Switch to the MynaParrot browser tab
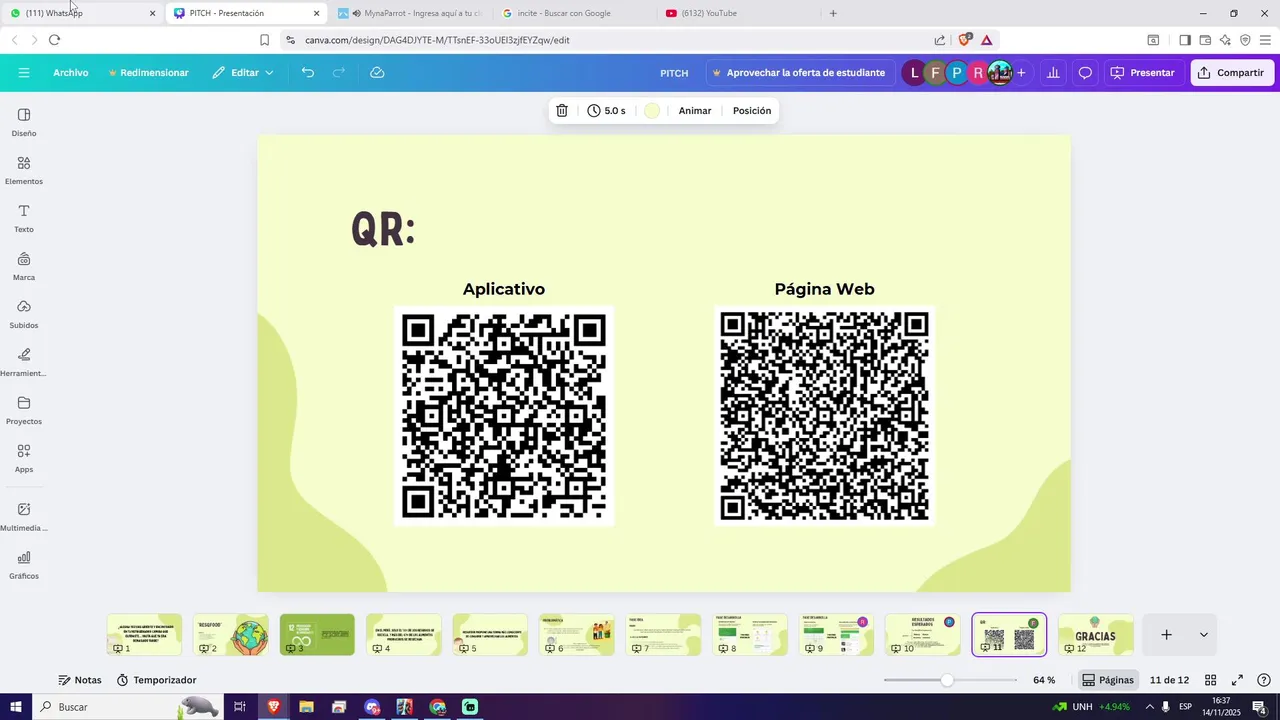1280x720 pixels. pyautogui.click(x=410, y=13)
